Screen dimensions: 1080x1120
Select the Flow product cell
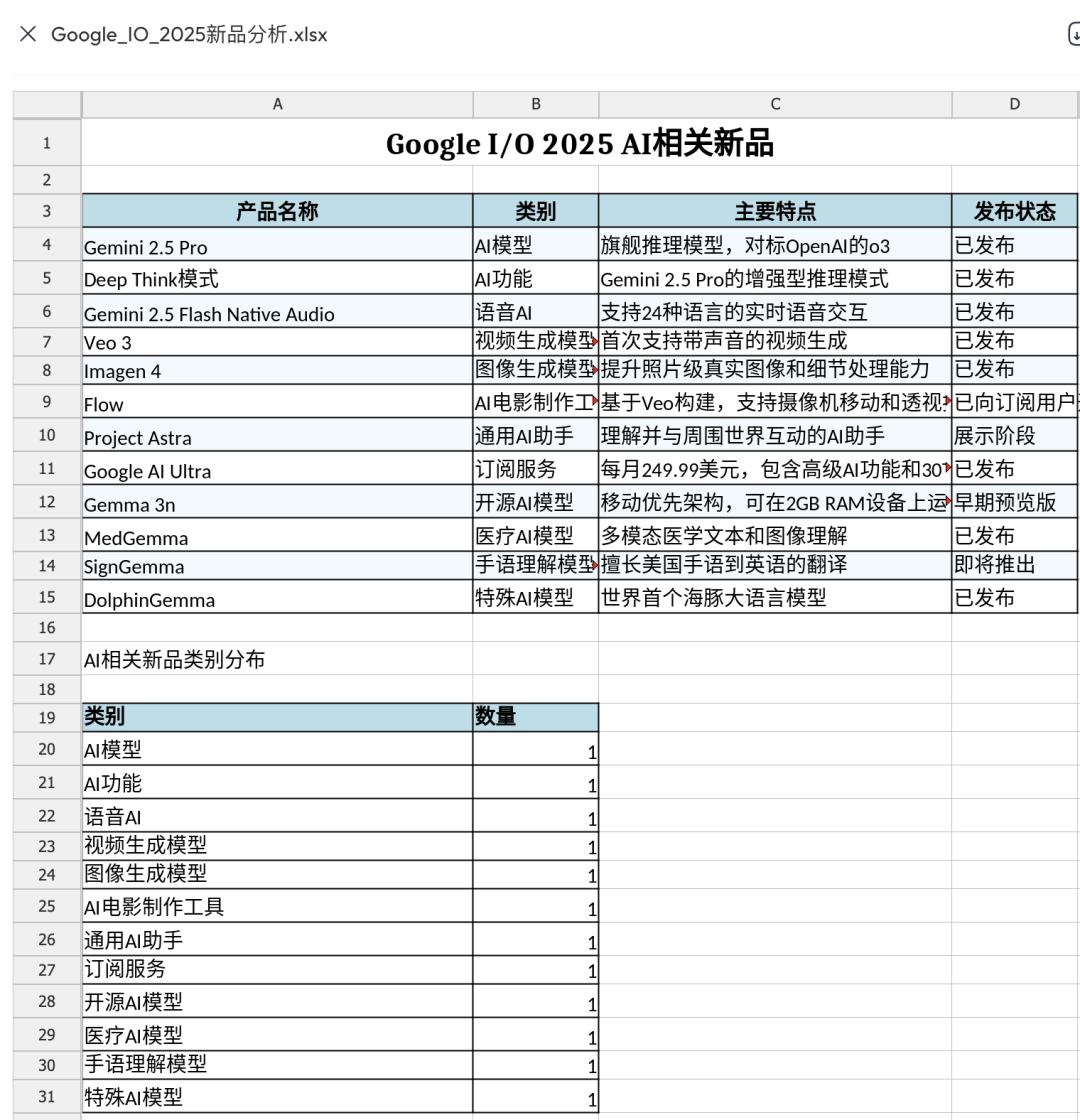point(277,401)
